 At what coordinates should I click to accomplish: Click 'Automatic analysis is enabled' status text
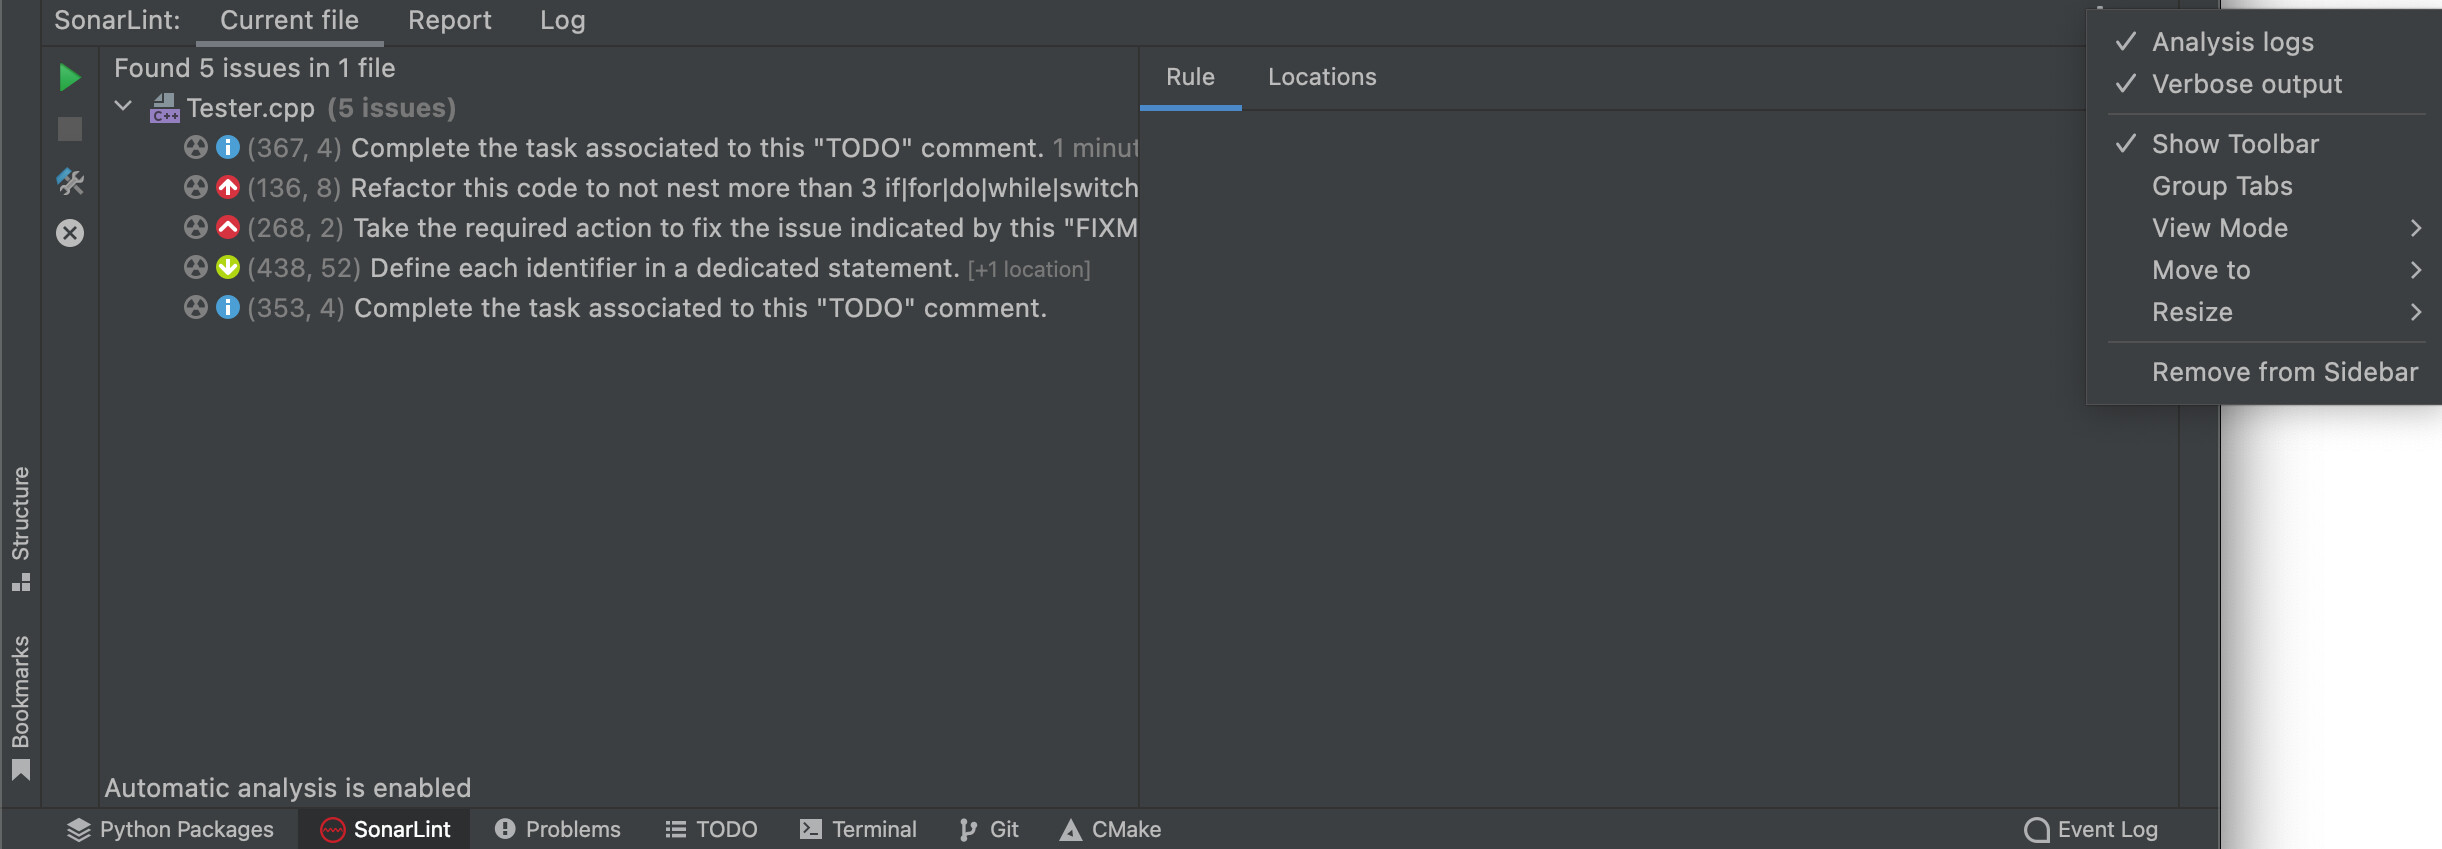tap(288, 788)
